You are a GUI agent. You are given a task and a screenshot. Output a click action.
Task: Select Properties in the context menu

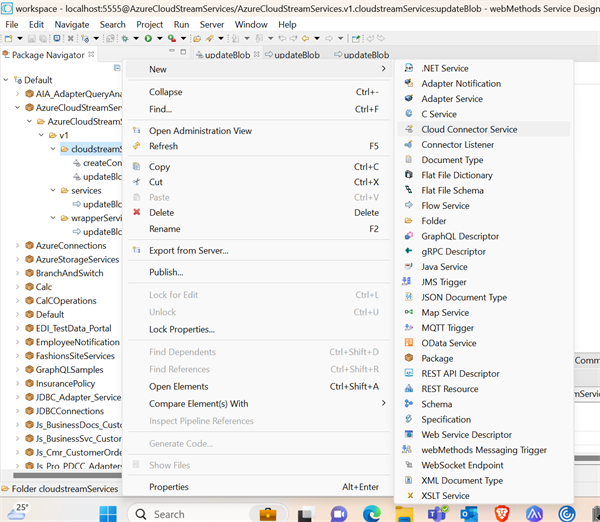pos(259,487)
